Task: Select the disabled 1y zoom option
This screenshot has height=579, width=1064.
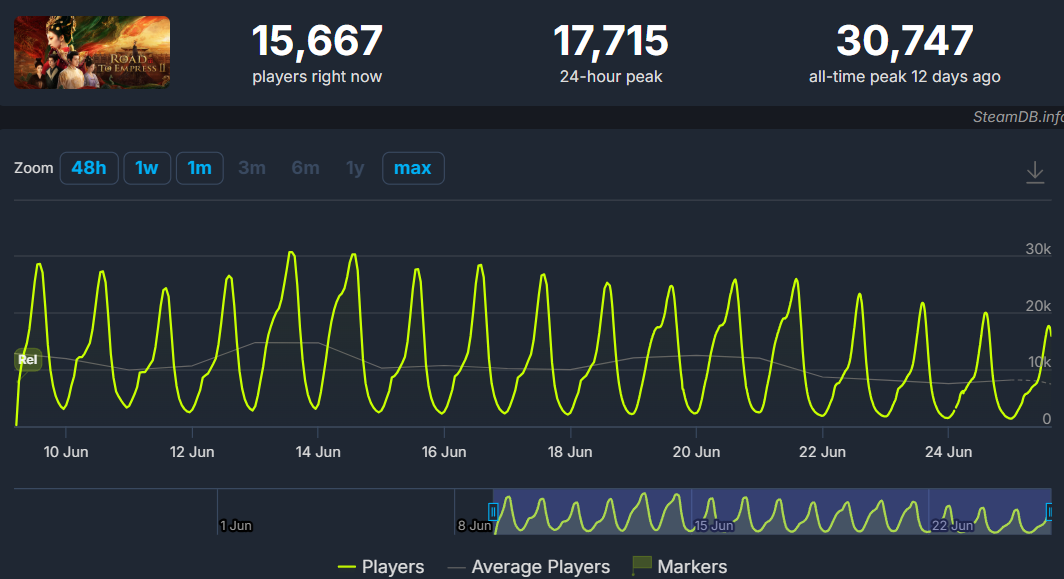Action: [x=355, y=168]
